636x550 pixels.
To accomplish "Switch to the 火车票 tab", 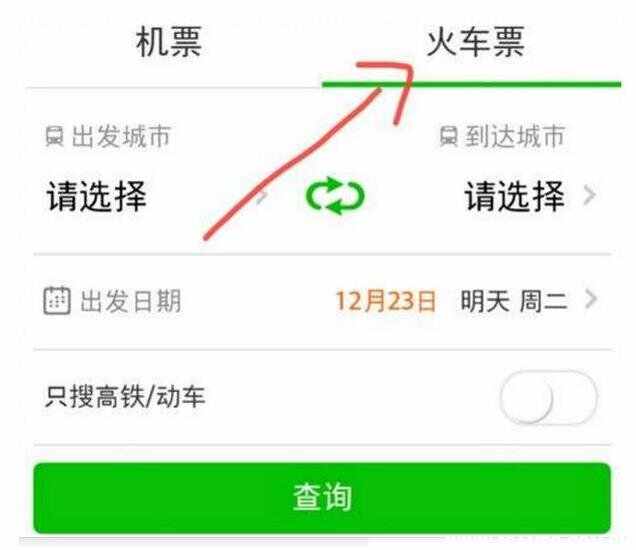I will pyautogui.click(x=475, y=42).
